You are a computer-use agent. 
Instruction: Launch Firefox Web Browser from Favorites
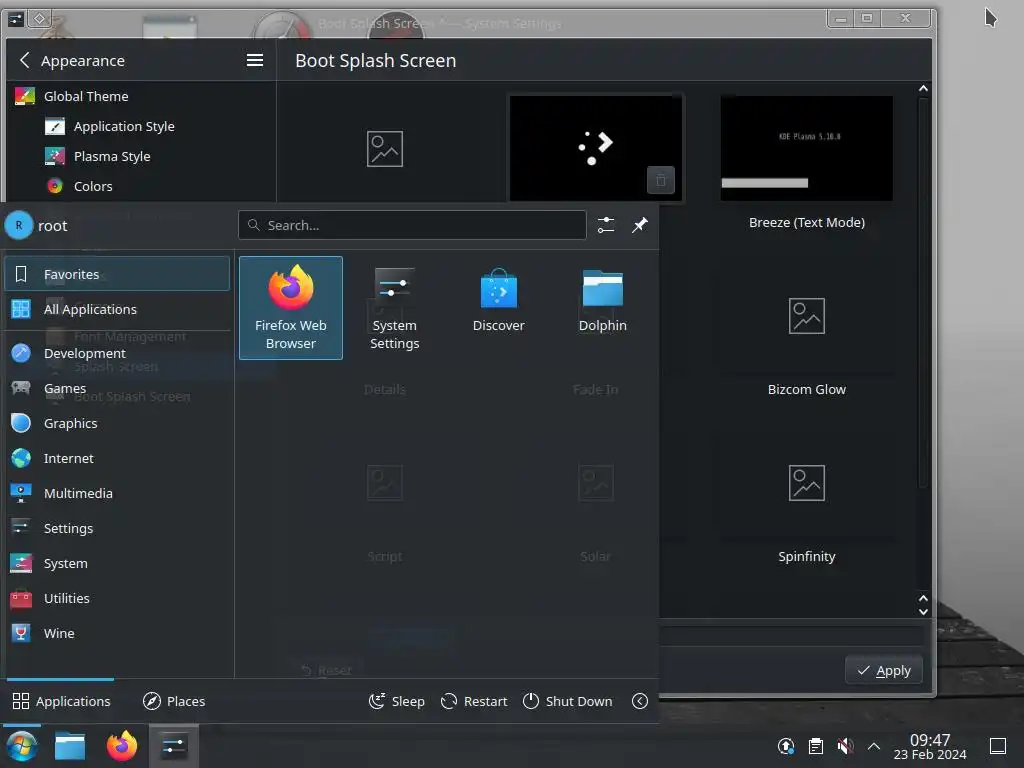[291, 308]
